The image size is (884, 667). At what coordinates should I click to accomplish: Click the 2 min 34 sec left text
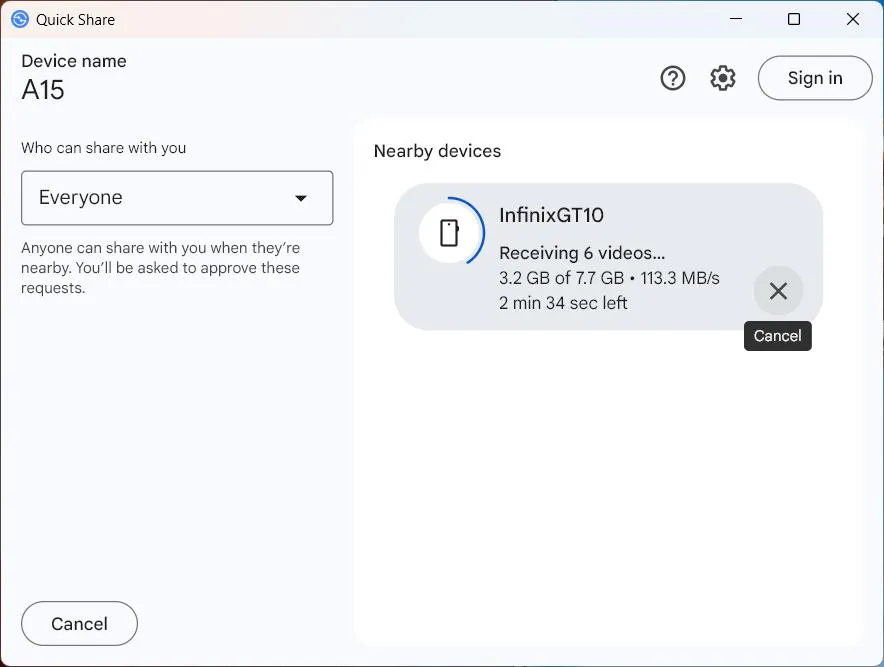pos(563,303)
